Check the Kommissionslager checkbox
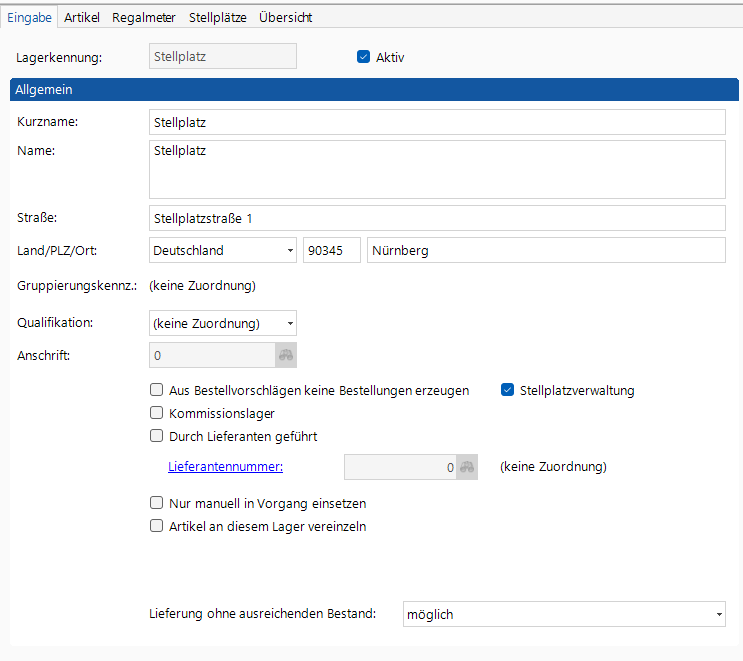 pyautogui.click(x=156, y=413)
